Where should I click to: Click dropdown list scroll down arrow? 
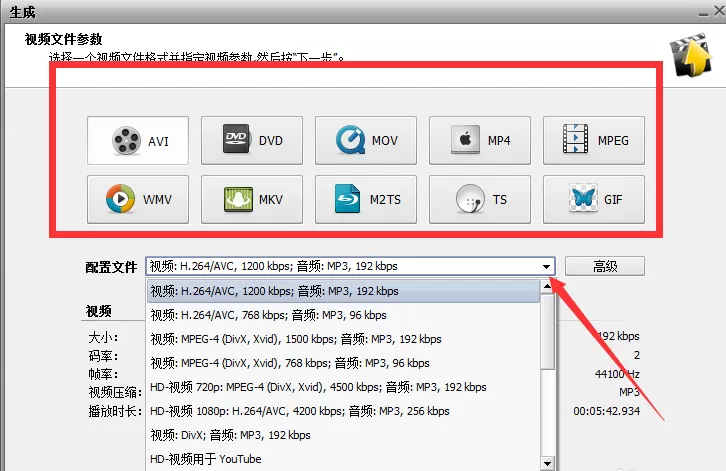tap(547, 464)
